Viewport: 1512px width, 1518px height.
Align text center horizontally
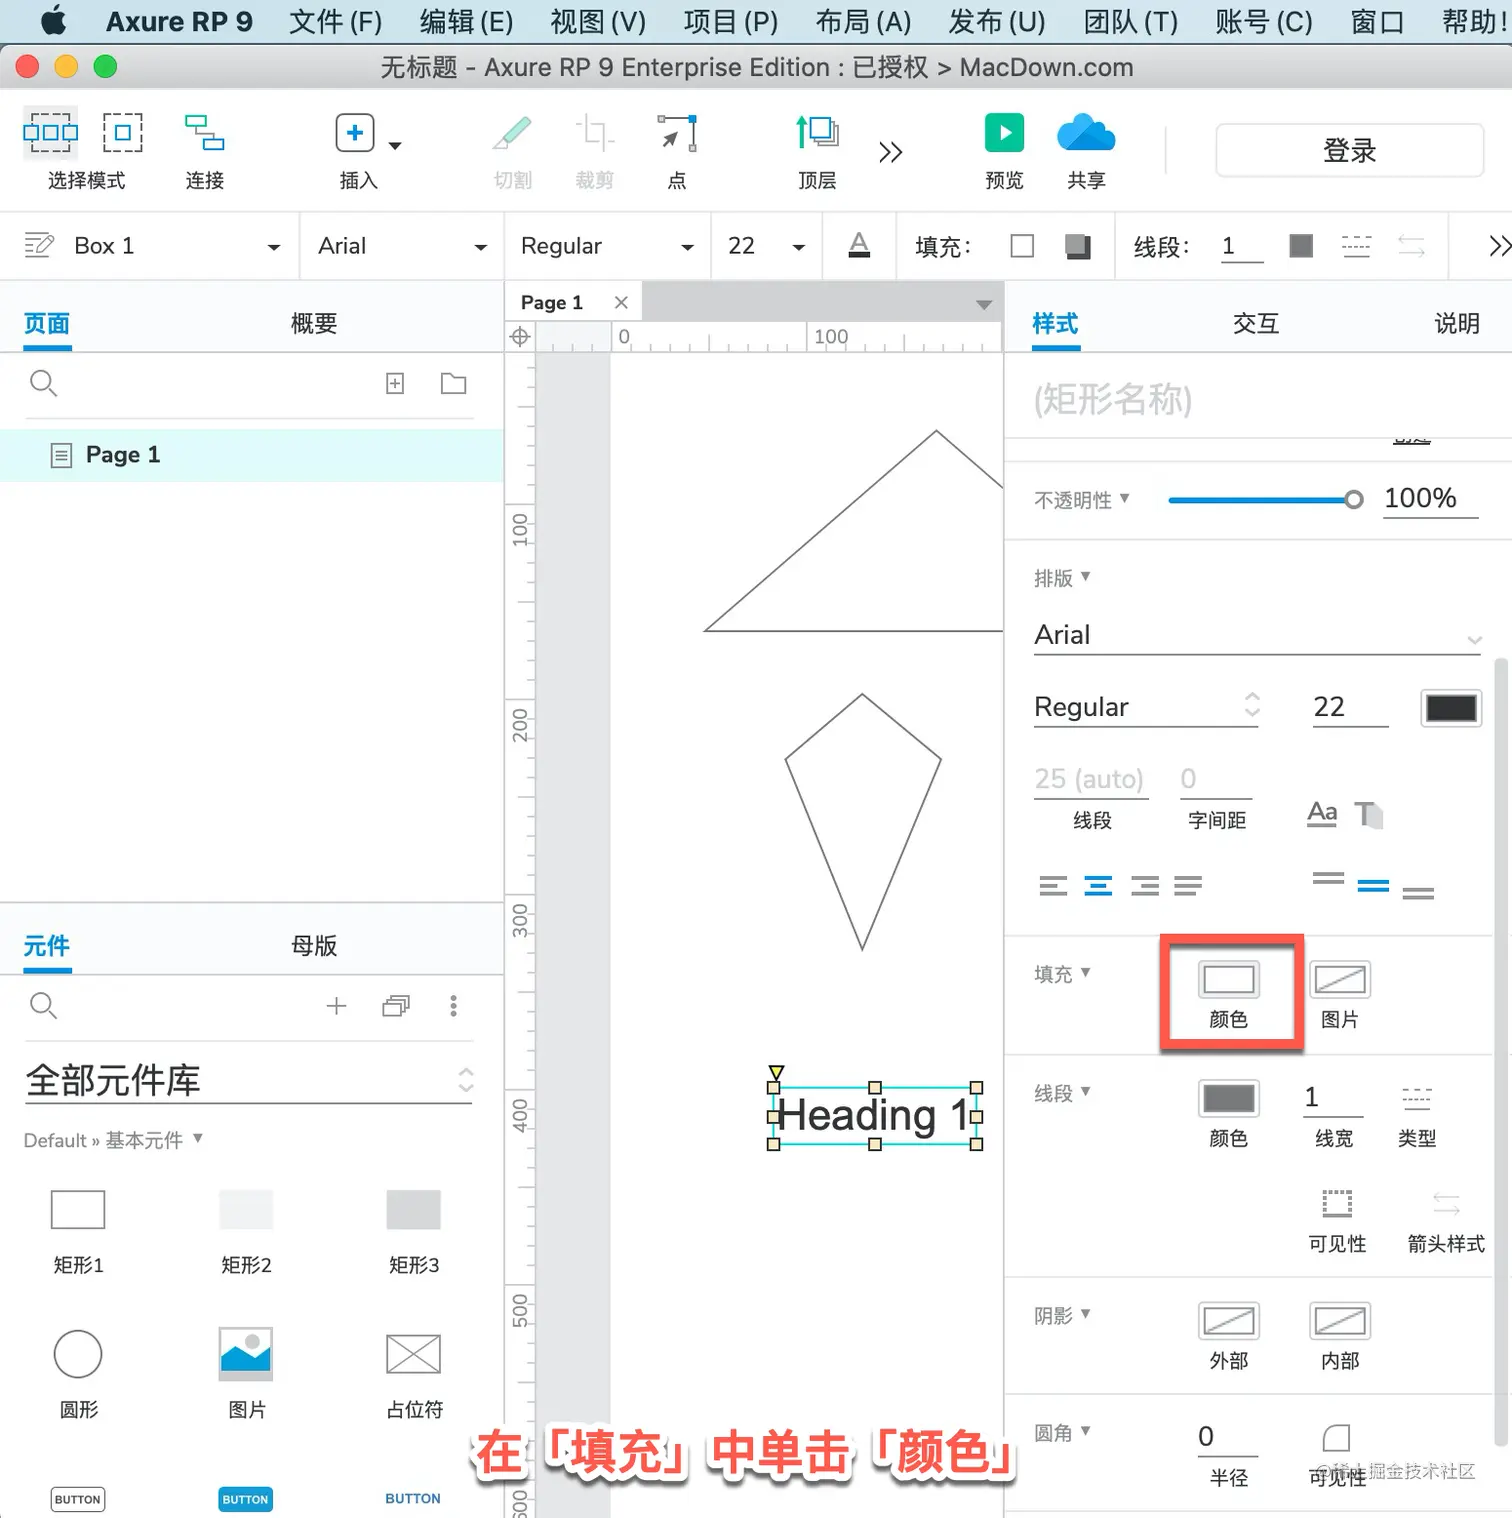click(1098, 885)
